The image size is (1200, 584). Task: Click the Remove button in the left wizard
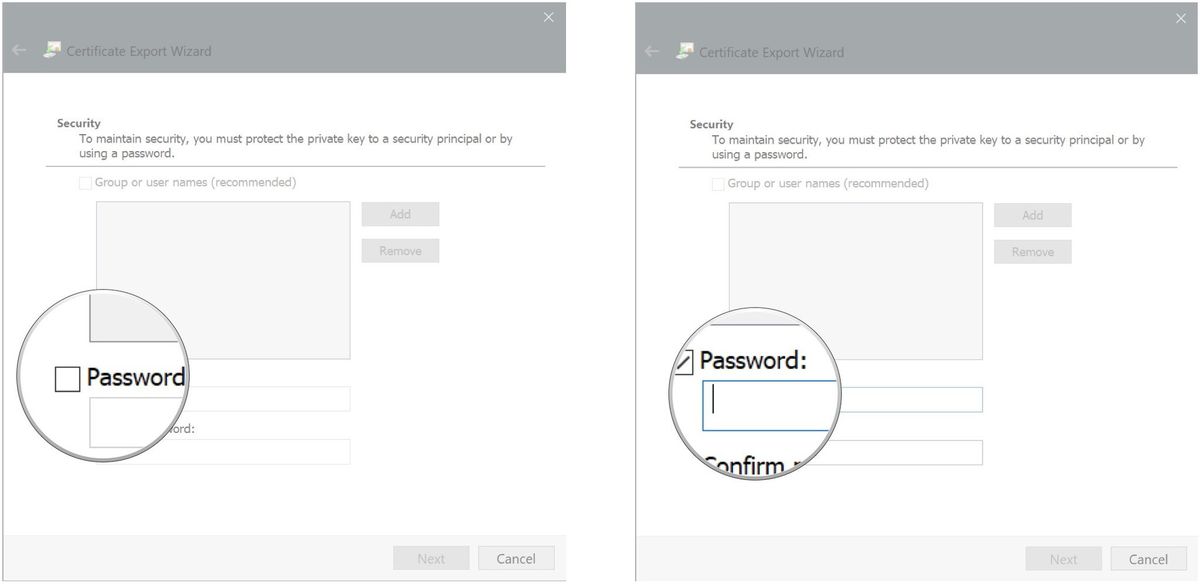click(400, 250)
